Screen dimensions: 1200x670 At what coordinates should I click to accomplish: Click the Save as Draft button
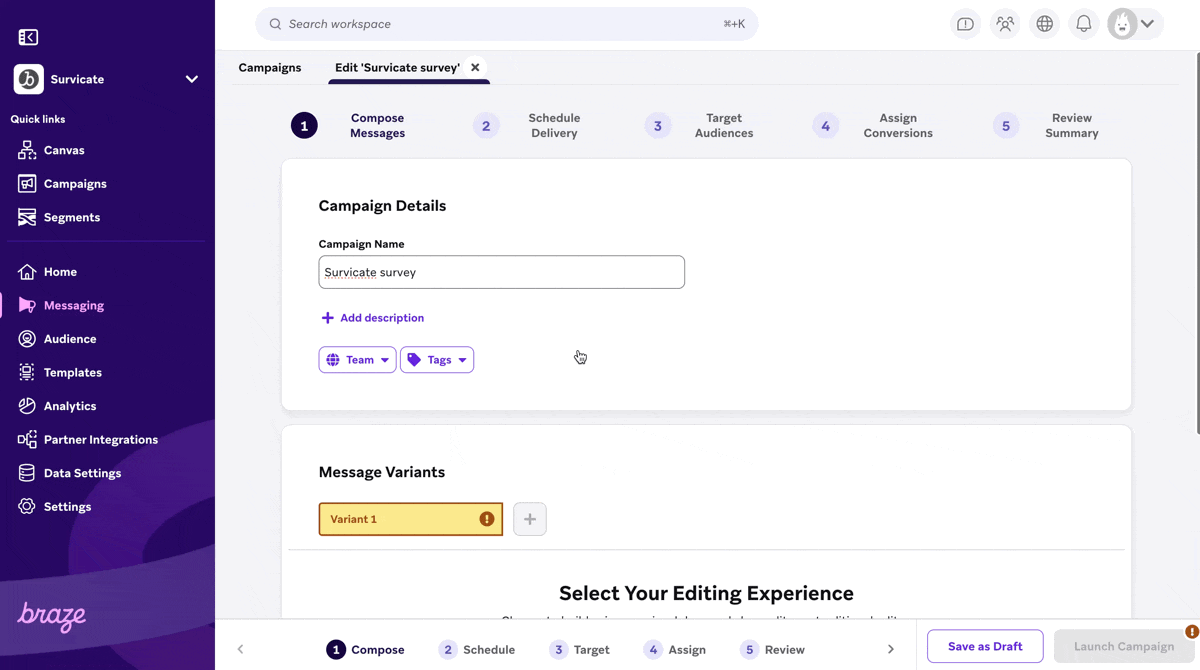point(985,646)
